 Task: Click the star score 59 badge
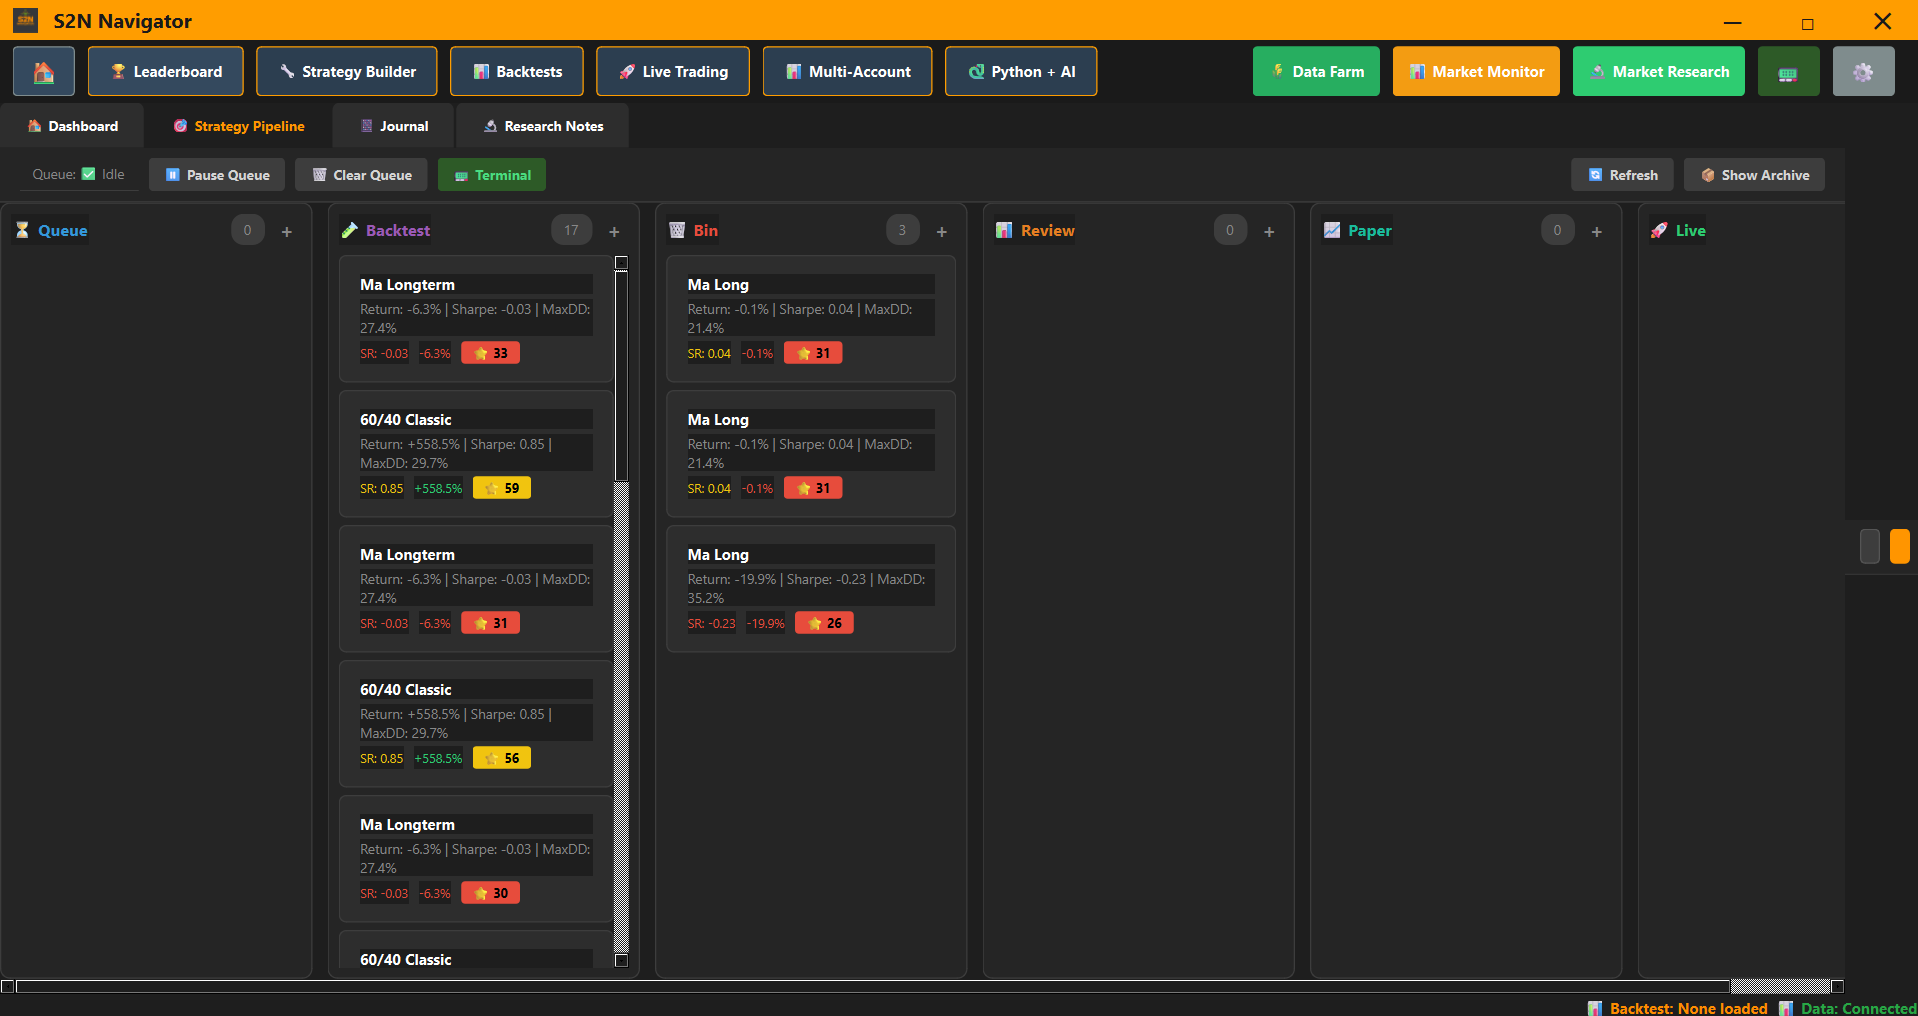tap(502, 488)
